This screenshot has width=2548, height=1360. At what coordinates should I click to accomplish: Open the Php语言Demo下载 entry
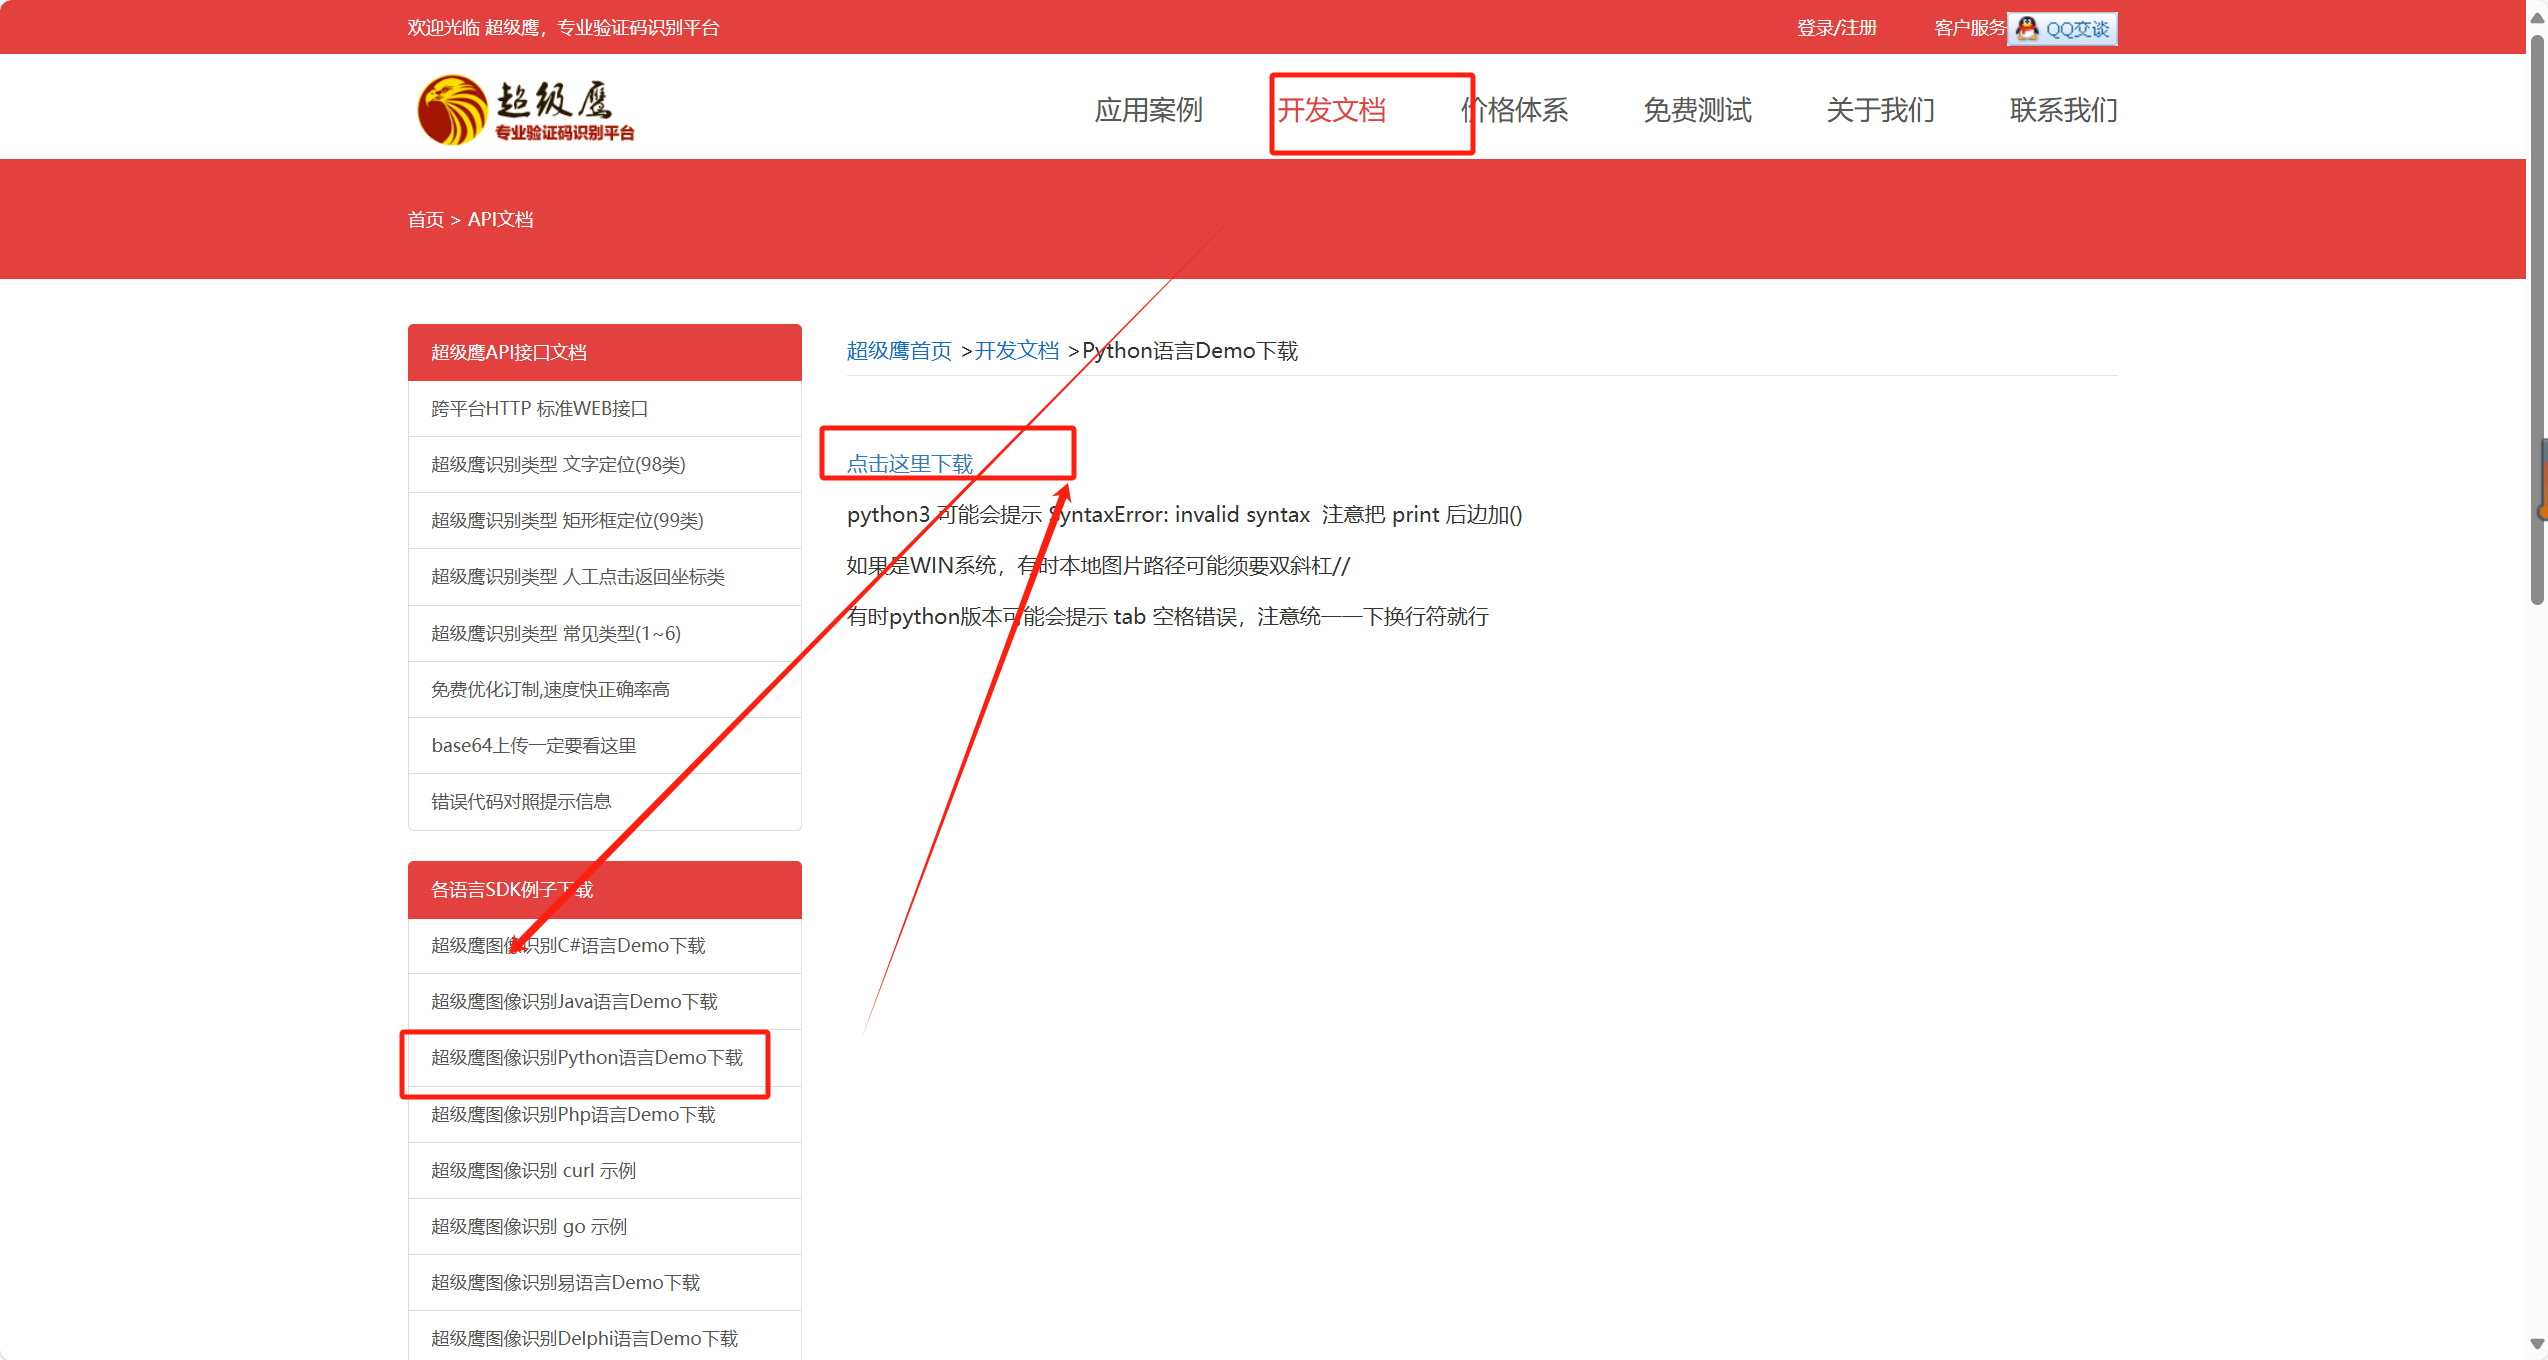click(605, 1115)
